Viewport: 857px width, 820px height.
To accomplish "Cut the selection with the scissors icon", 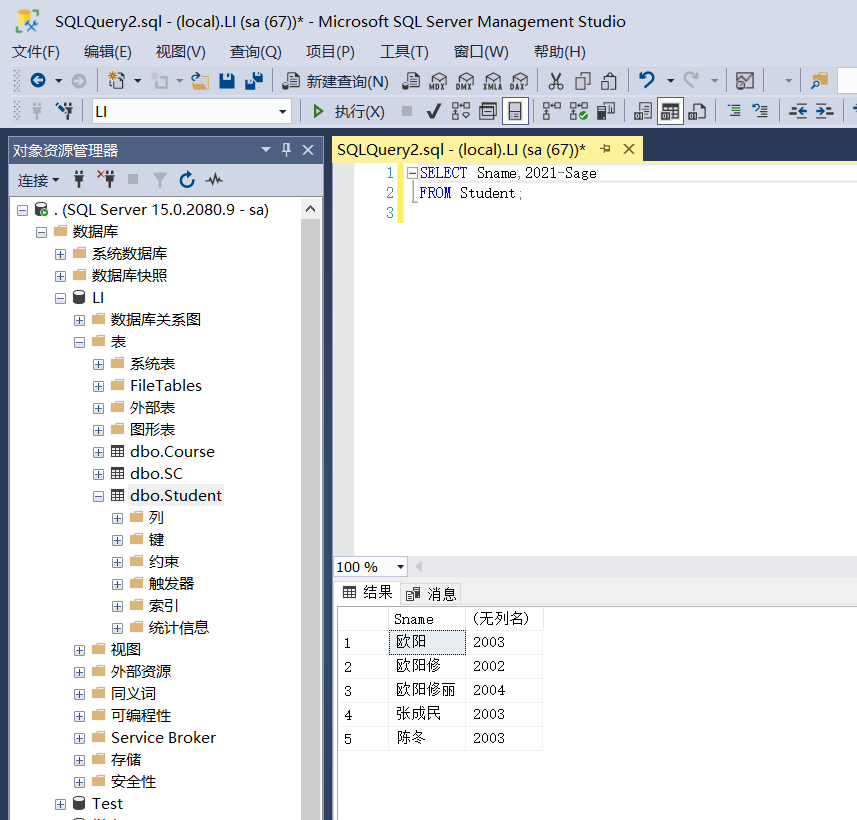I will coord(556,81).
